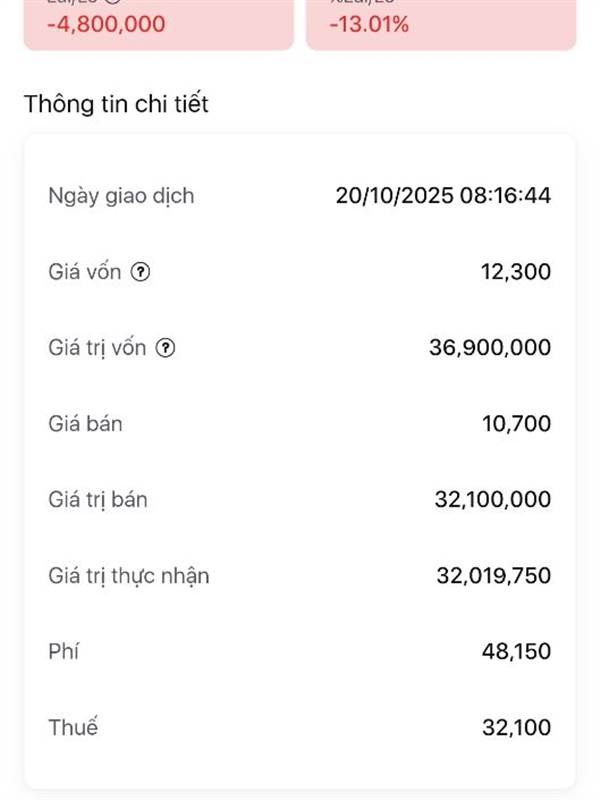Select the 12,300 cost price value
This screenshot has height=800, width=600.
[516, 272]
